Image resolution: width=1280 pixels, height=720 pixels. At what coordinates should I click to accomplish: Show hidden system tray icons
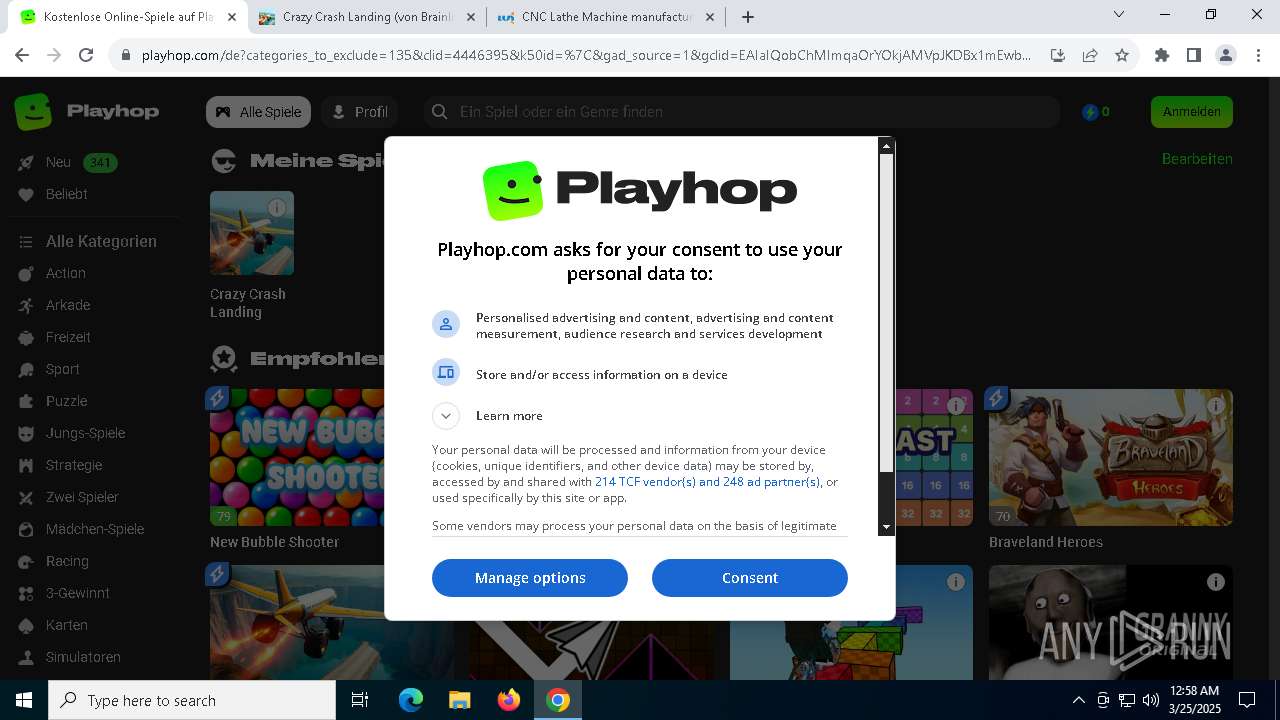tap(1078, 700)
